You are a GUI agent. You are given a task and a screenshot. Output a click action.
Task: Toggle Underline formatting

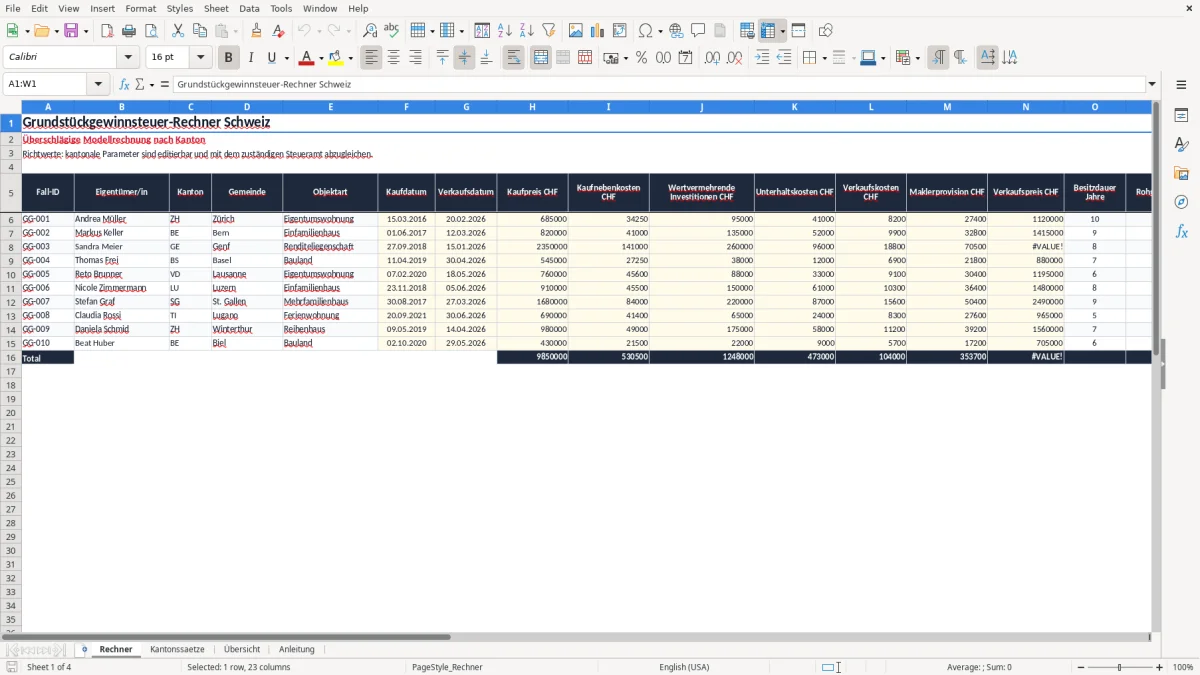(271, 58)
